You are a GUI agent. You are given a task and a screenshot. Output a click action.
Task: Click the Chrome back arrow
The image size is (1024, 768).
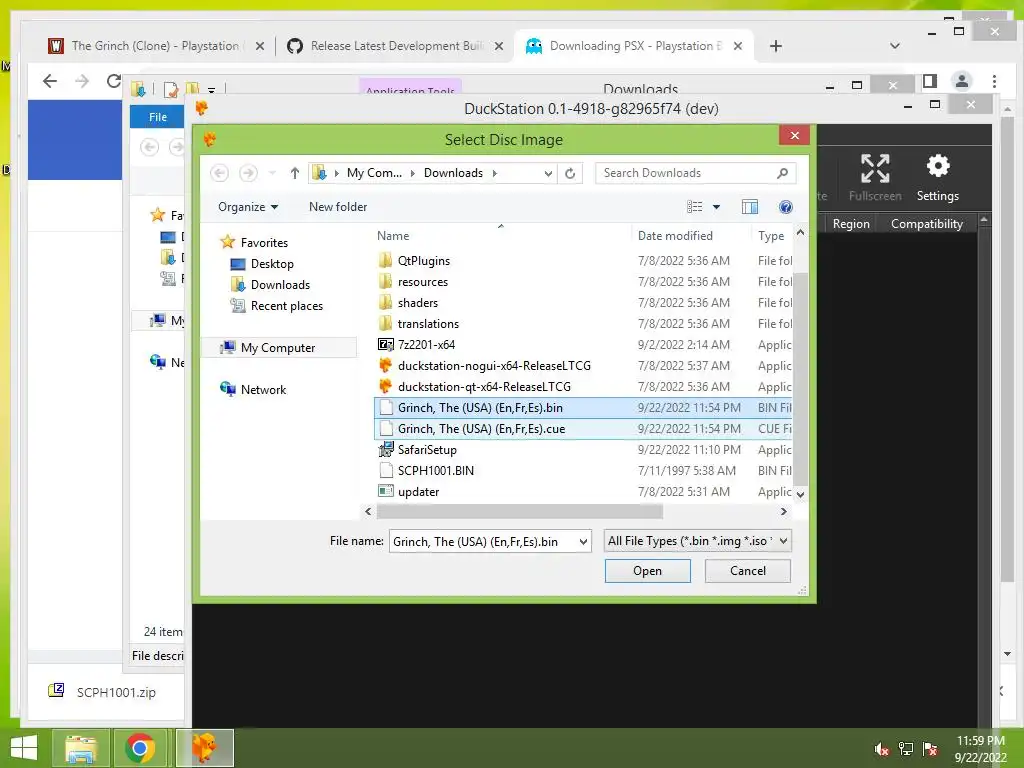tap(50, 81)
